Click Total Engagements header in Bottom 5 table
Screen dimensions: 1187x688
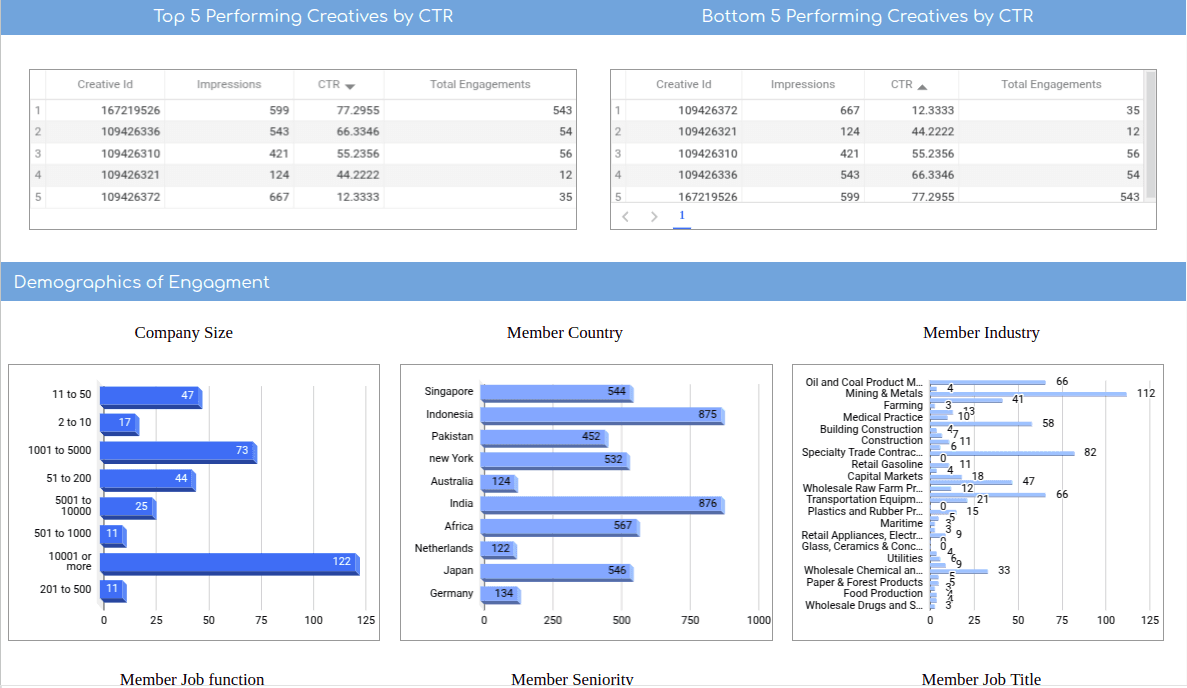pyautogui.click(x=1051, y=84)
